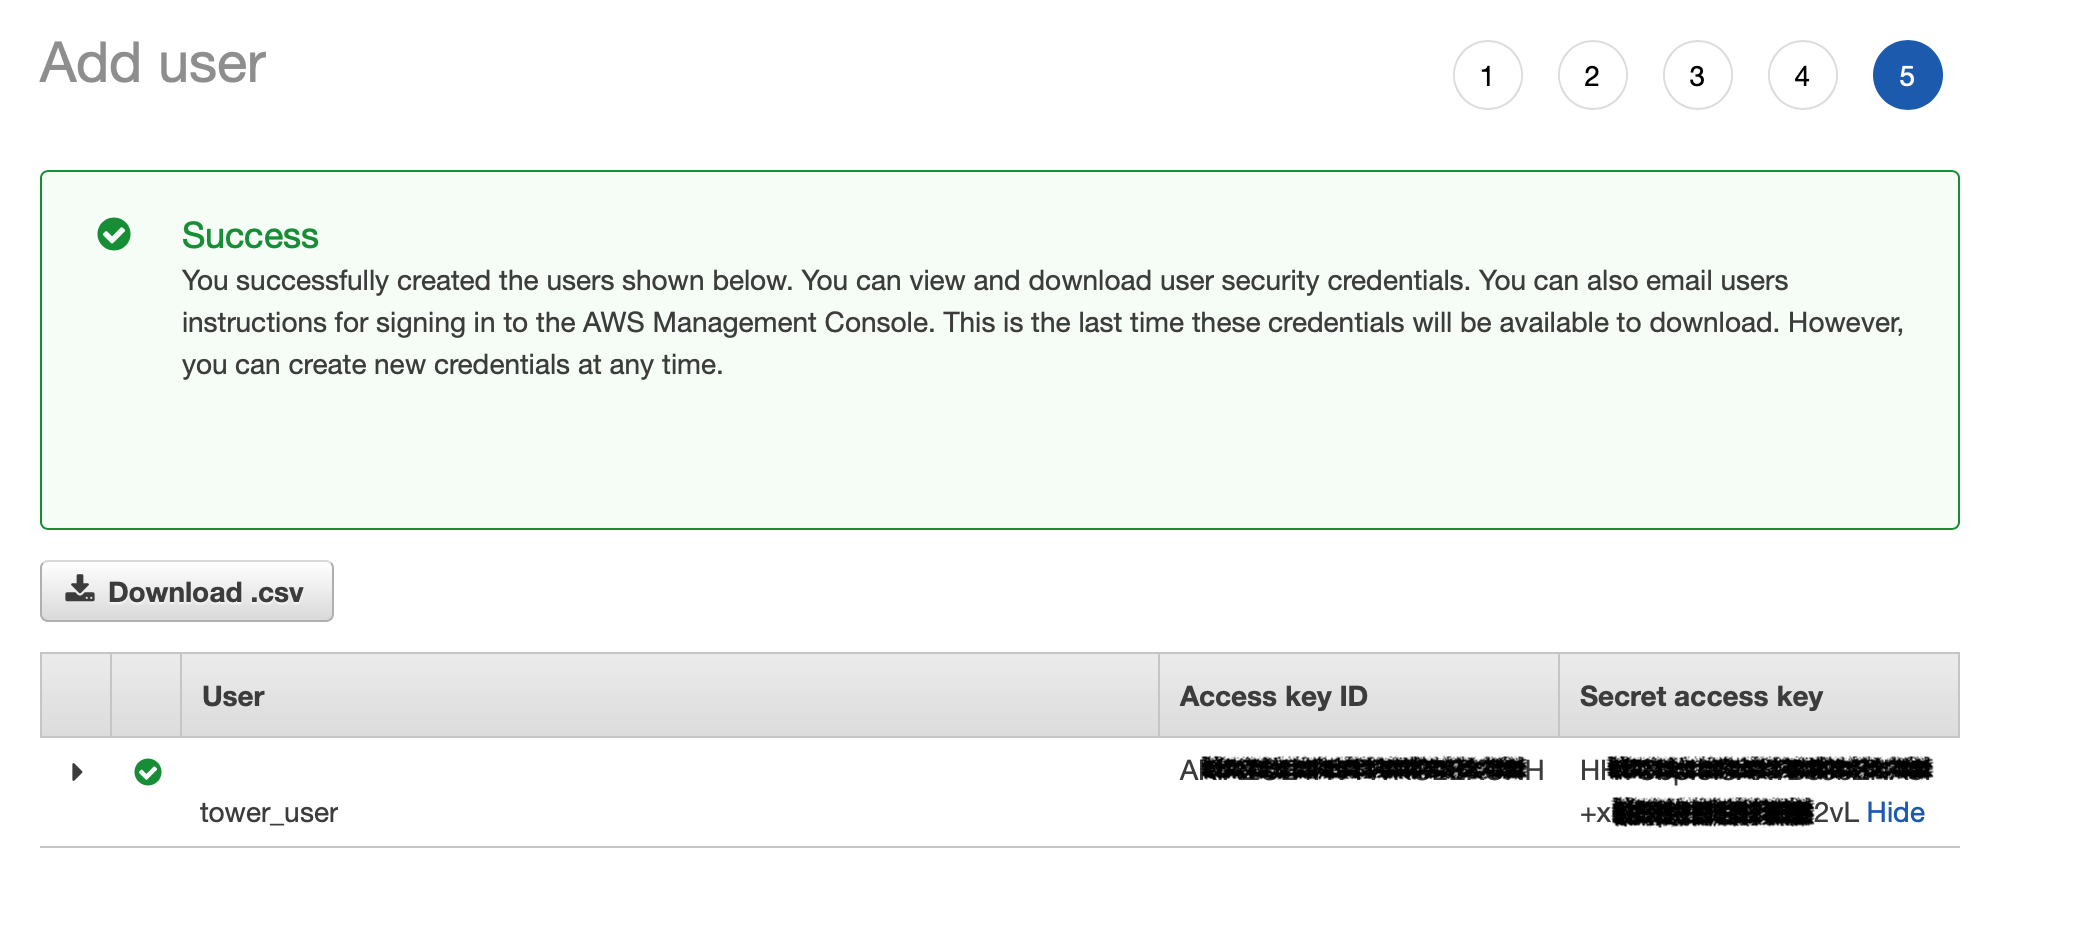Select the tower_user username text
The height and width of the screenshot is (930, 2082).
[269, 812]
